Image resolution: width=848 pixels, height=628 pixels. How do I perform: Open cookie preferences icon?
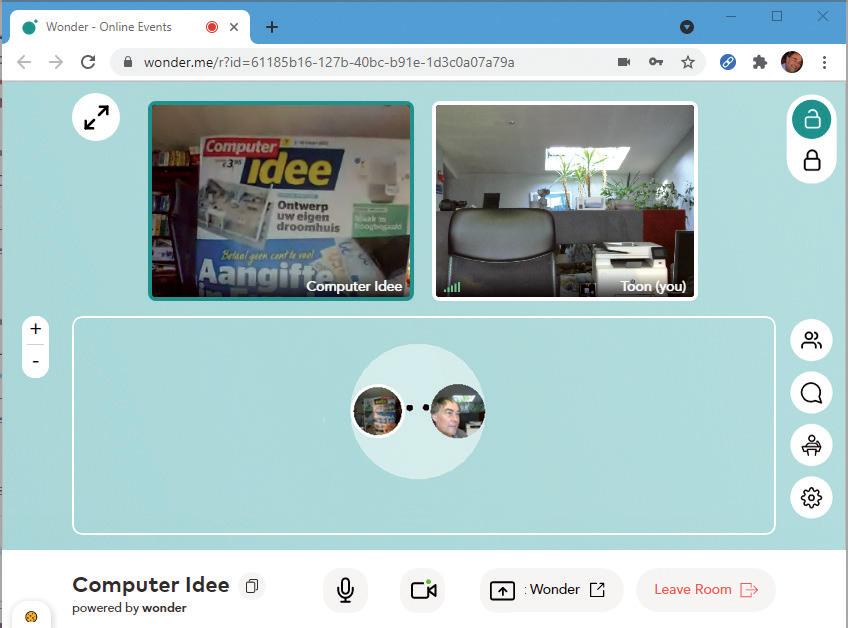[31, 617]
